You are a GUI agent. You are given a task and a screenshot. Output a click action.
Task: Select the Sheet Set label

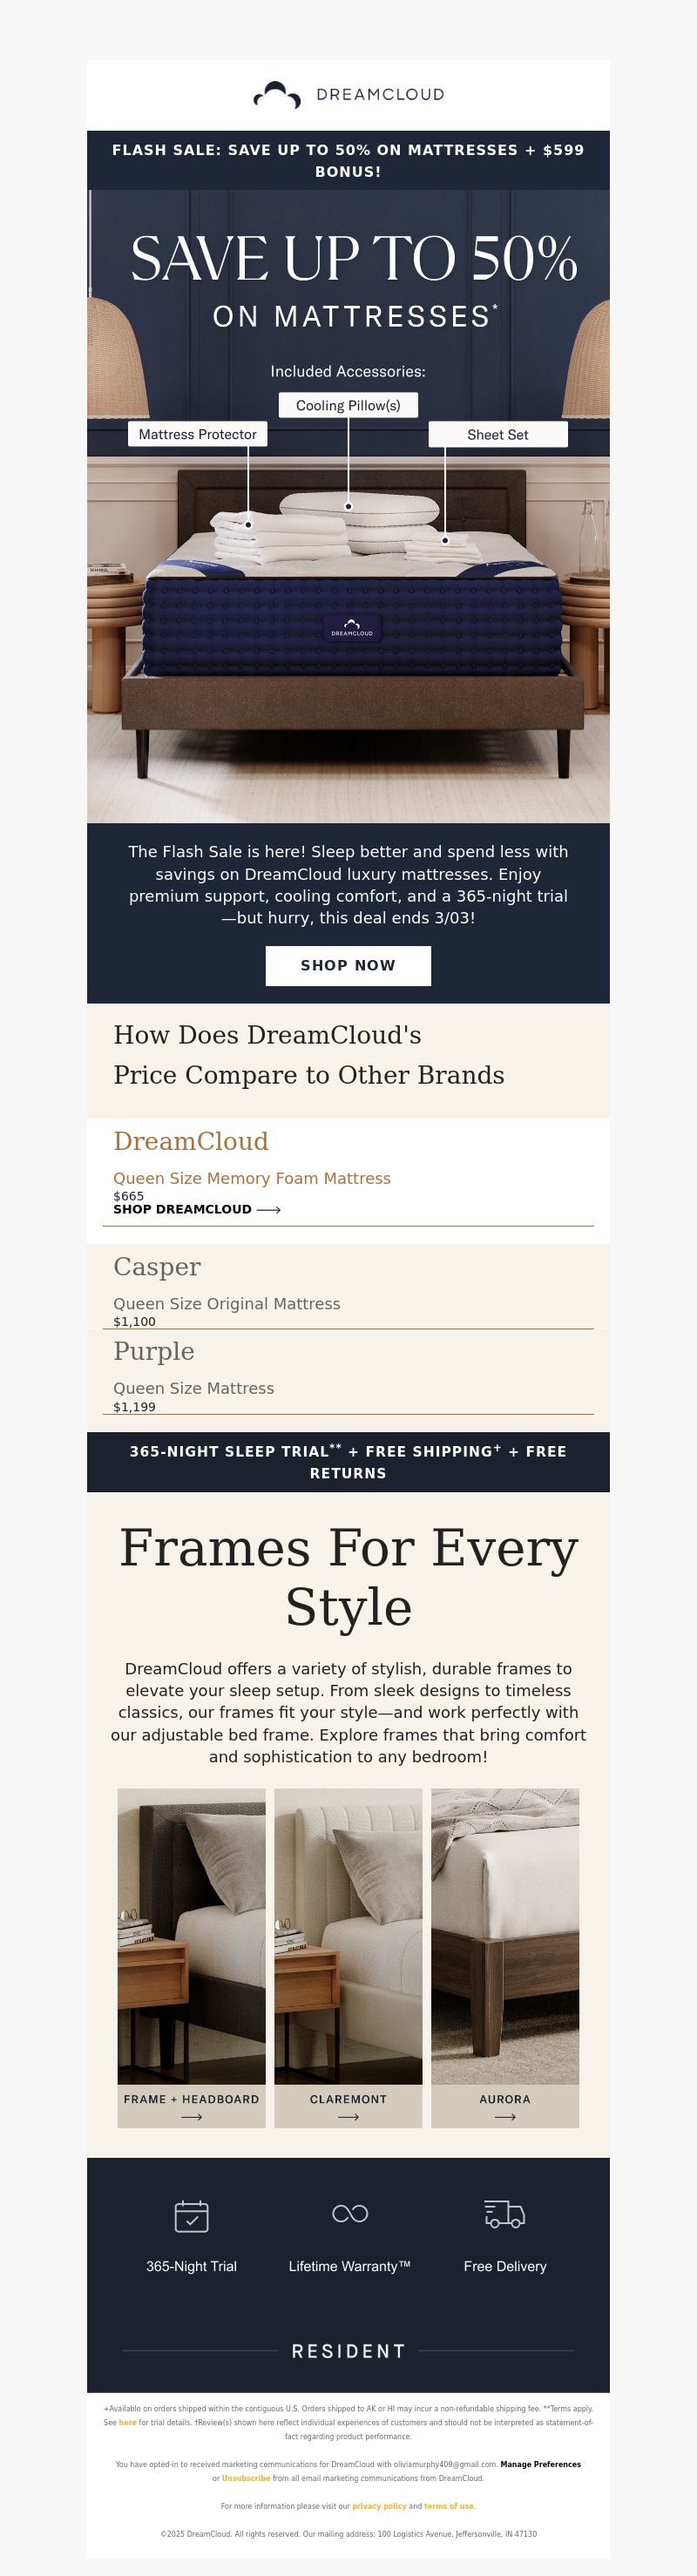[x=498, y=434]
